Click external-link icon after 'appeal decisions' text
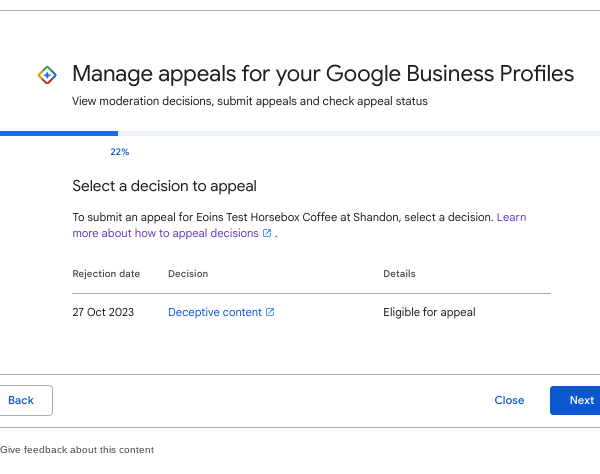 tap(267, 234)
